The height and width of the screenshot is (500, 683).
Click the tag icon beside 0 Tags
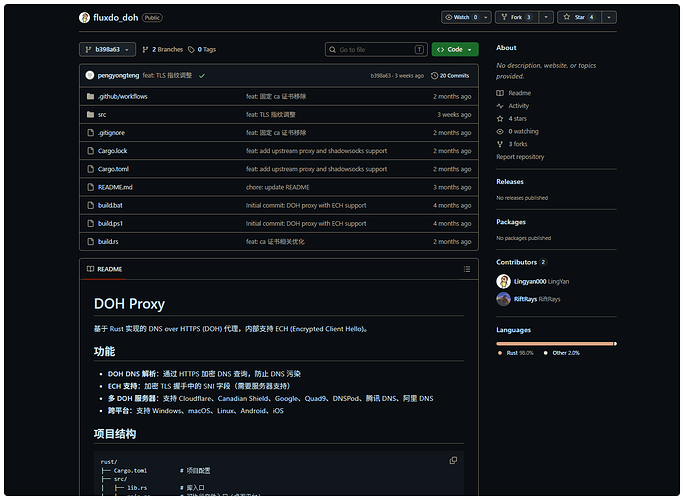[x=191, y=50]
